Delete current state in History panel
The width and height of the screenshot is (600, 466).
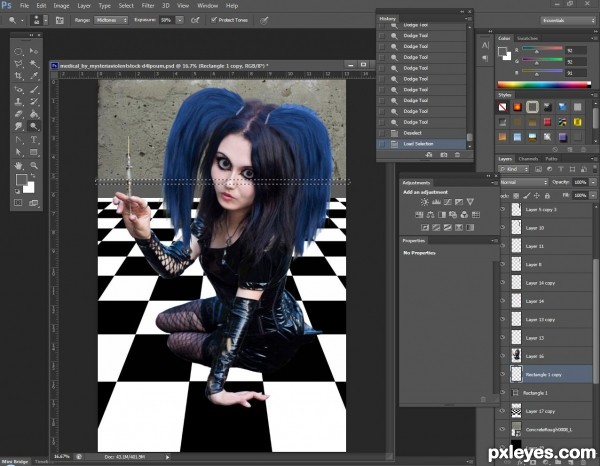point(457,155)
